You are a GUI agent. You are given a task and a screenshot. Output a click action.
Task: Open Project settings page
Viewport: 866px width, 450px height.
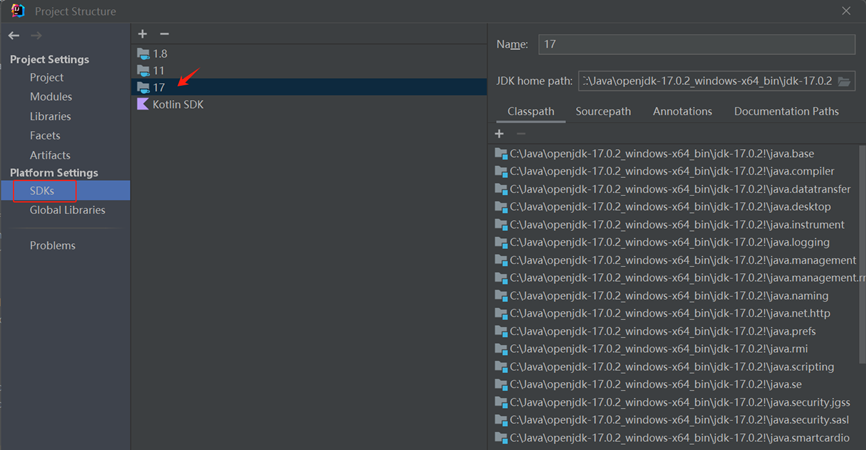[46, 78]
